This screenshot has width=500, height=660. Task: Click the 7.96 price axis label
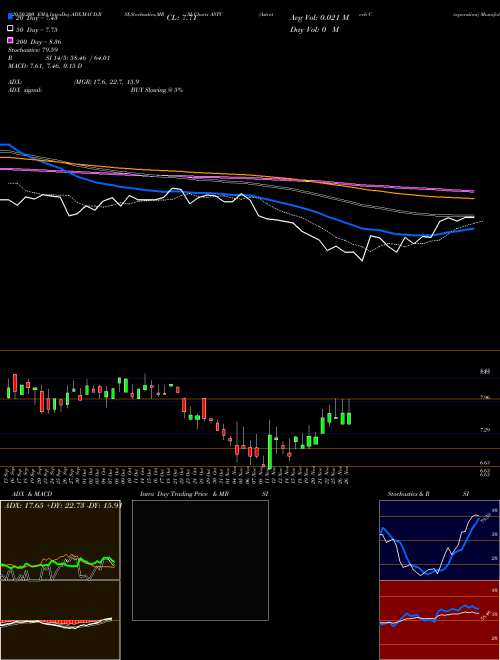[485, 397]
